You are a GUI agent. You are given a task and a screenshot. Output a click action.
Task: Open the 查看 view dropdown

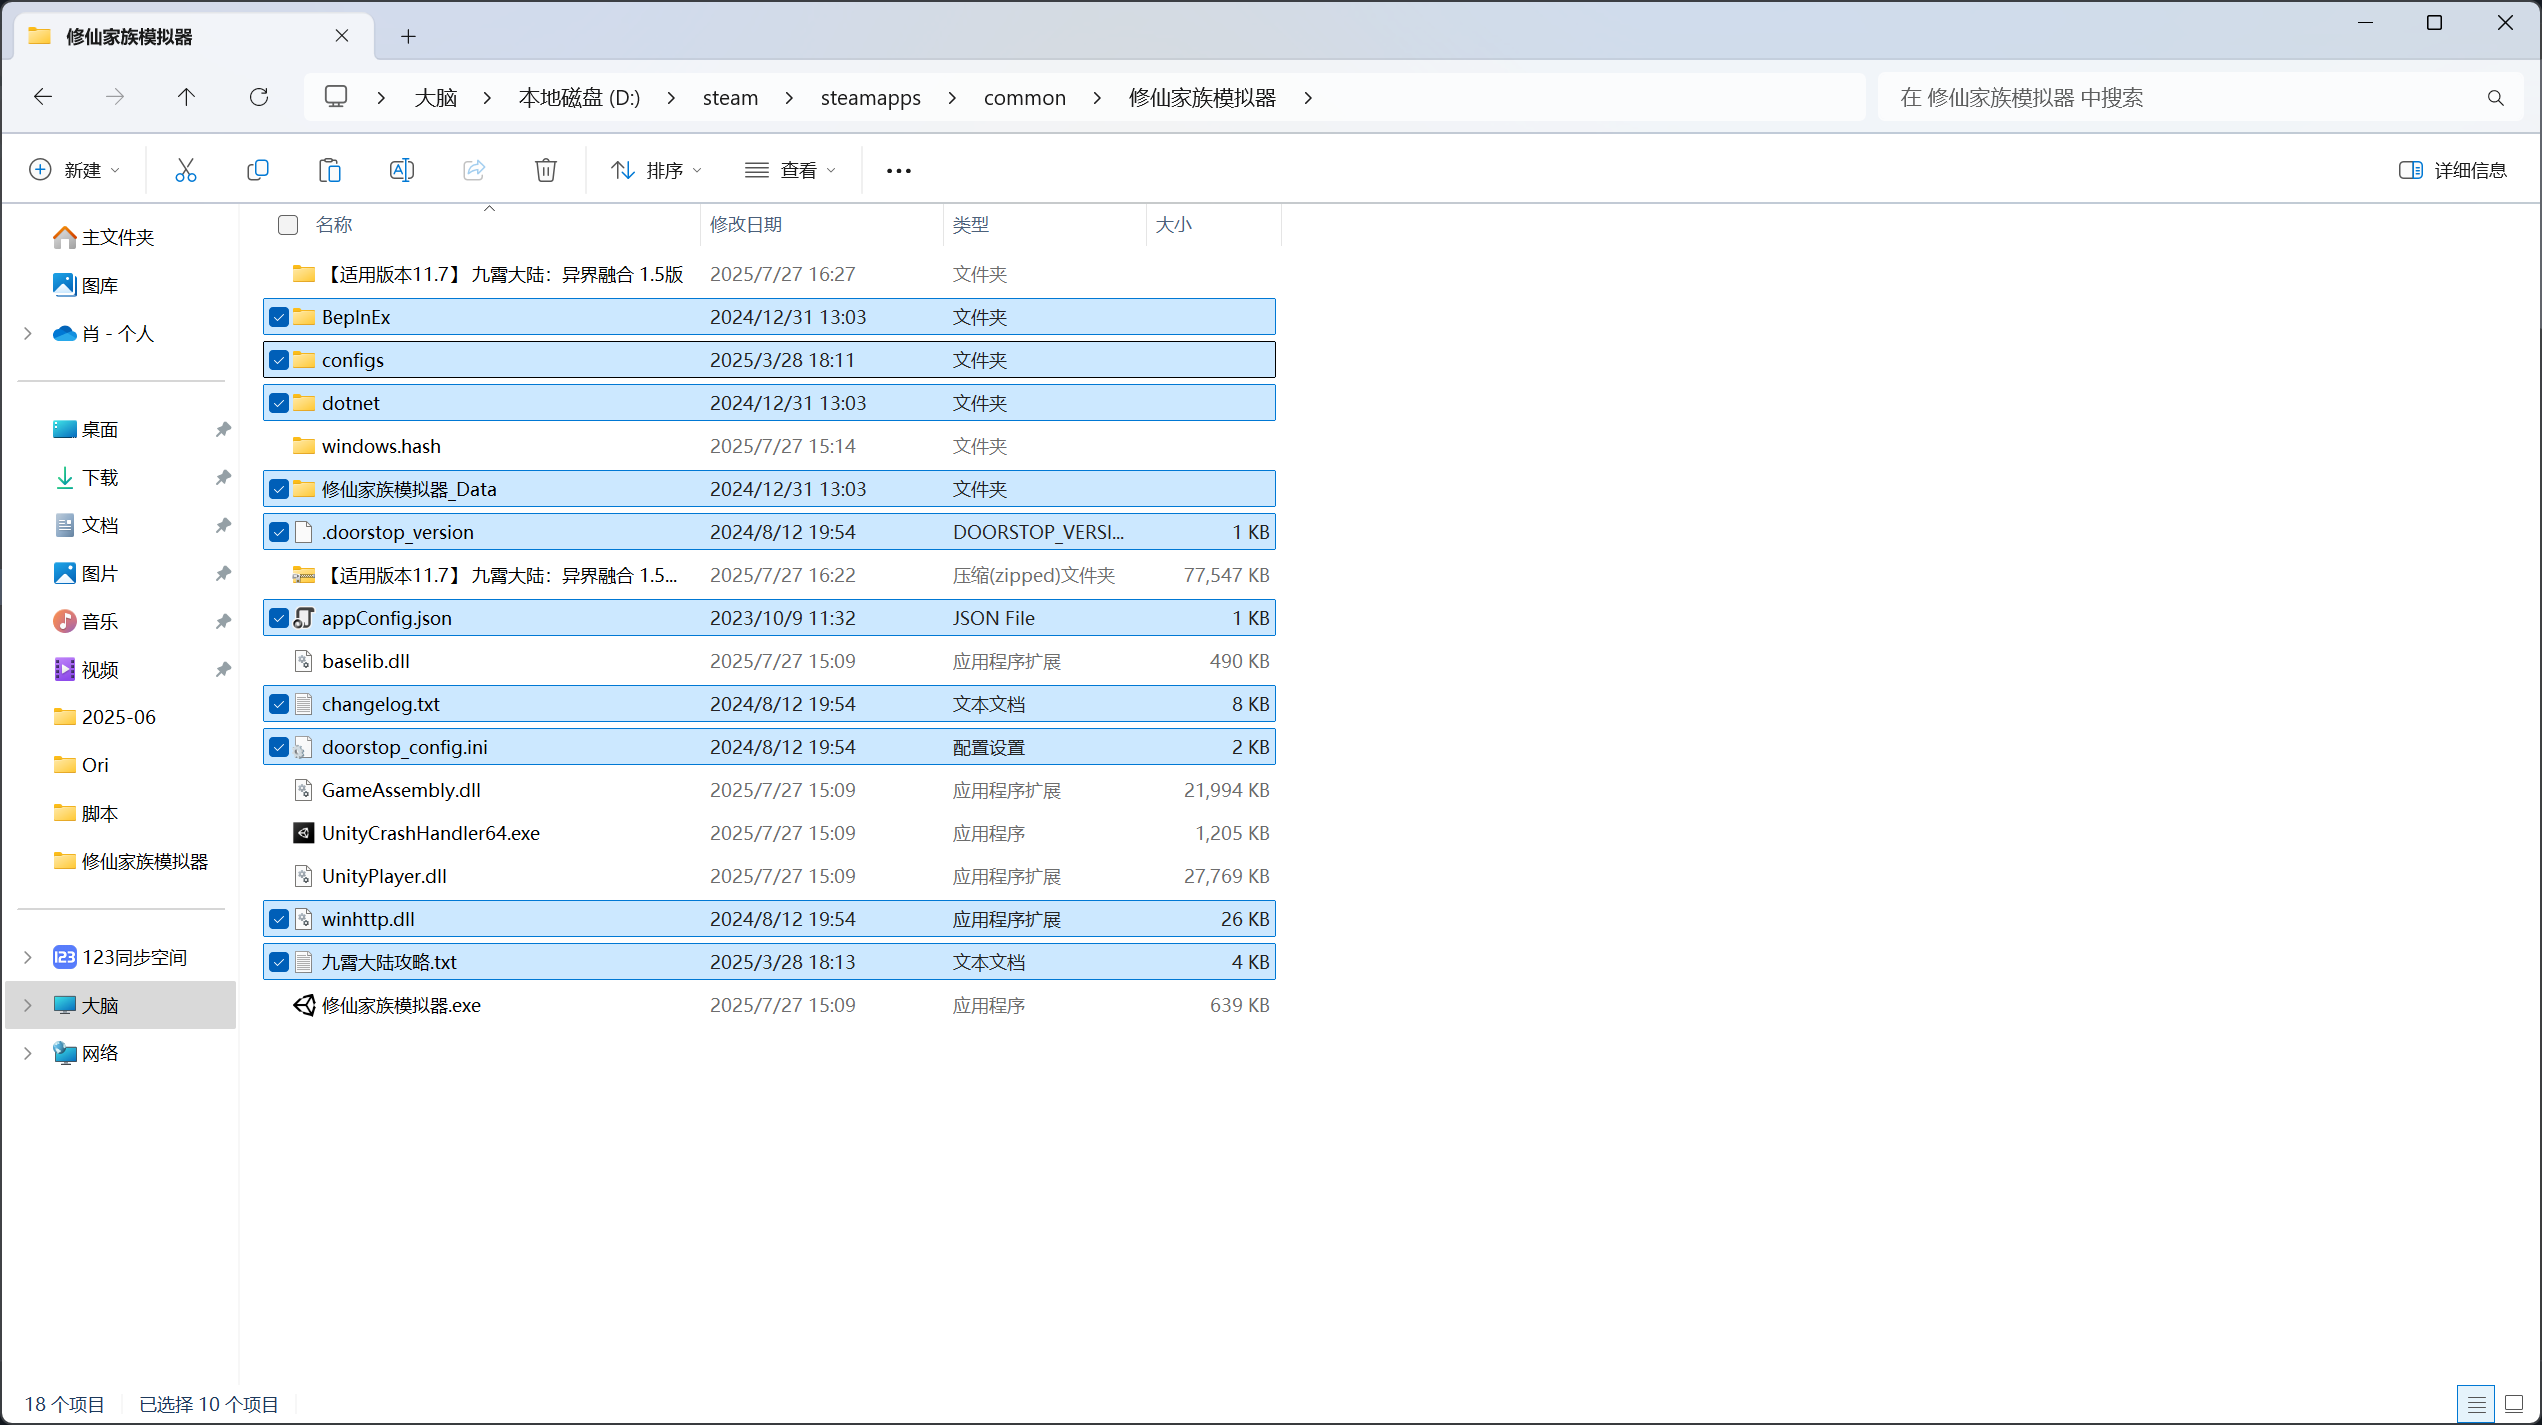(790, 170)
